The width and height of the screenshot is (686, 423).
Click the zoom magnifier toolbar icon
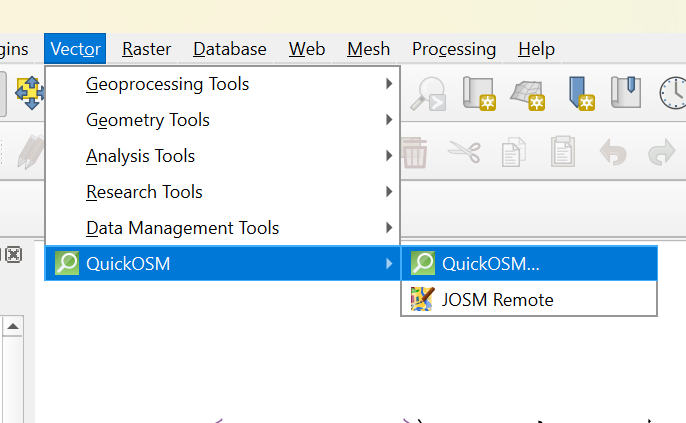click(x=428, y=93)
